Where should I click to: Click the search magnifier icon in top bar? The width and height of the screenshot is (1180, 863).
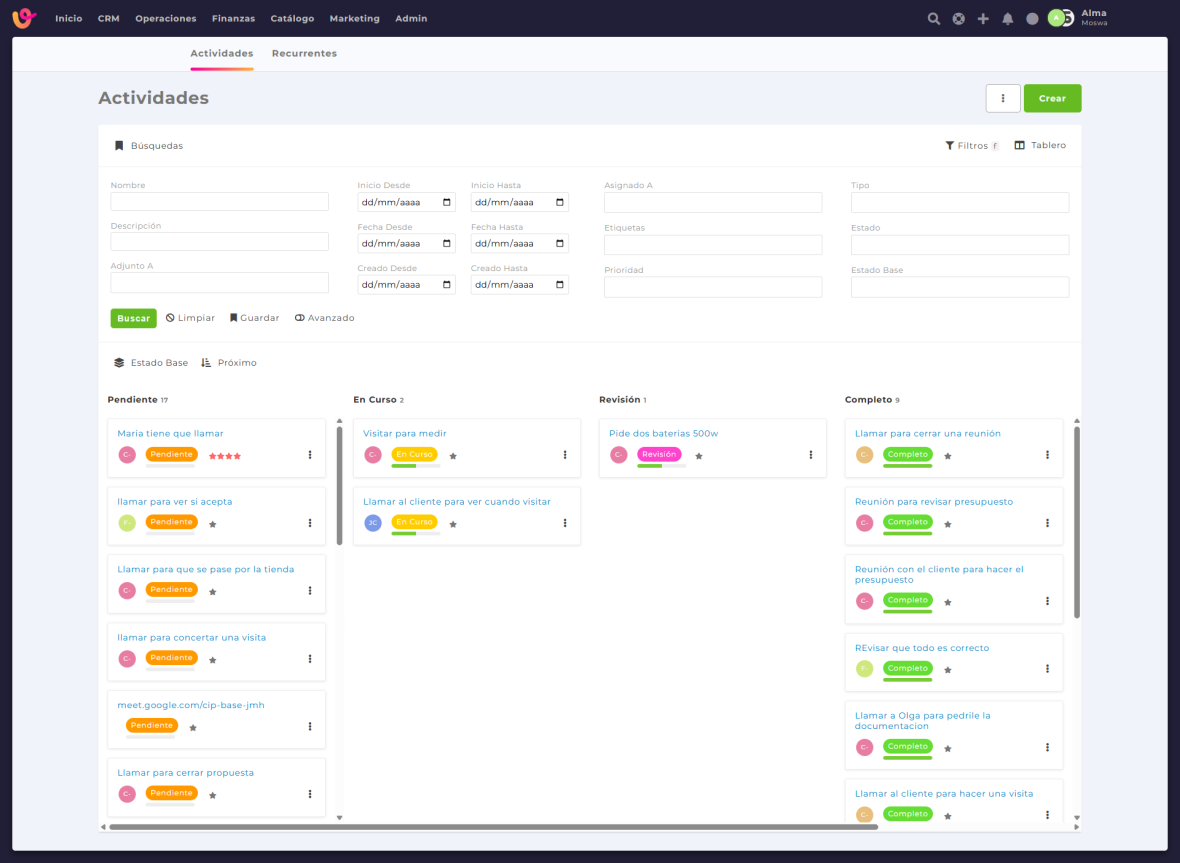coord(934,19)
